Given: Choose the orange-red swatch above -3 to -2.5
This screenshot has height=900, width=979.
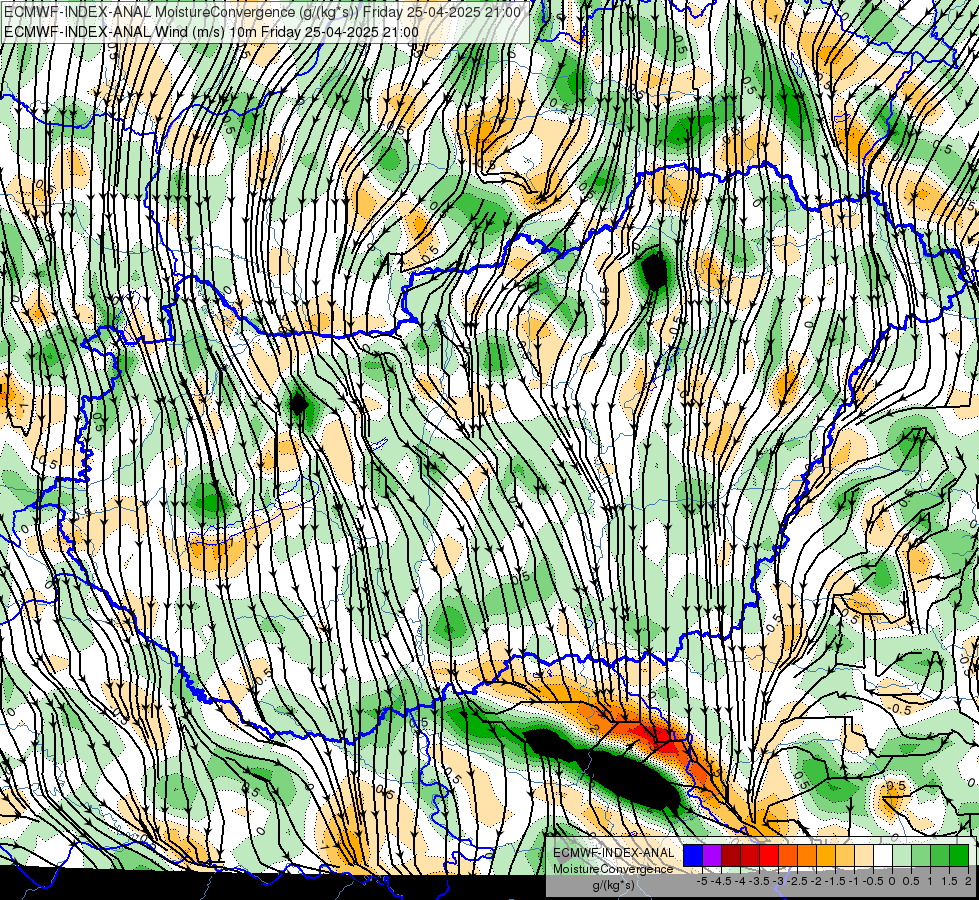Looking at the screenshot, I should click(788, 856).
